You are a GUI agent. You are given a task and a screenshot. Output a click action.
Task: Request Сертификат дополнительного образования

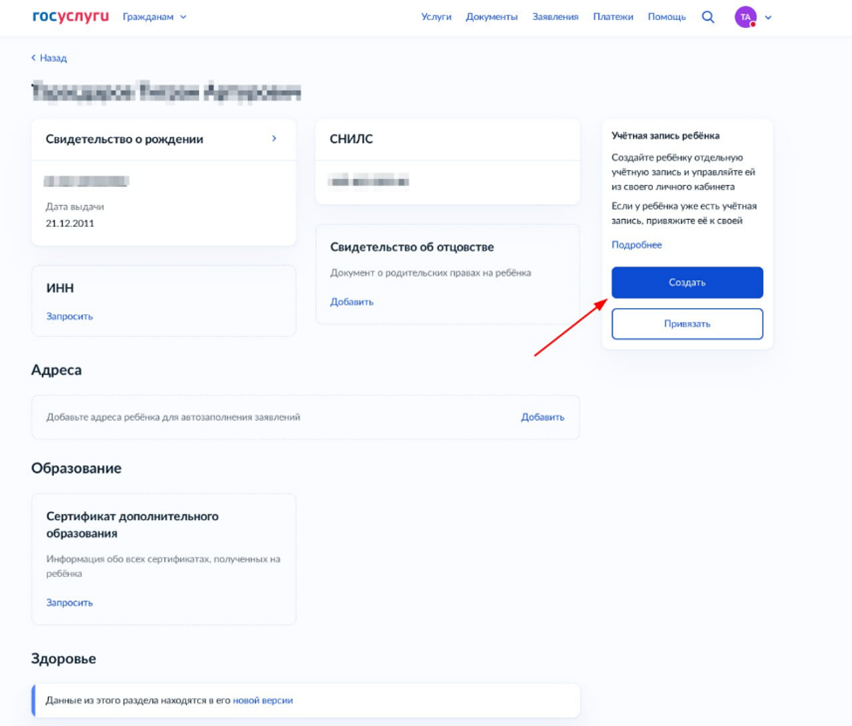pos(69,603)
